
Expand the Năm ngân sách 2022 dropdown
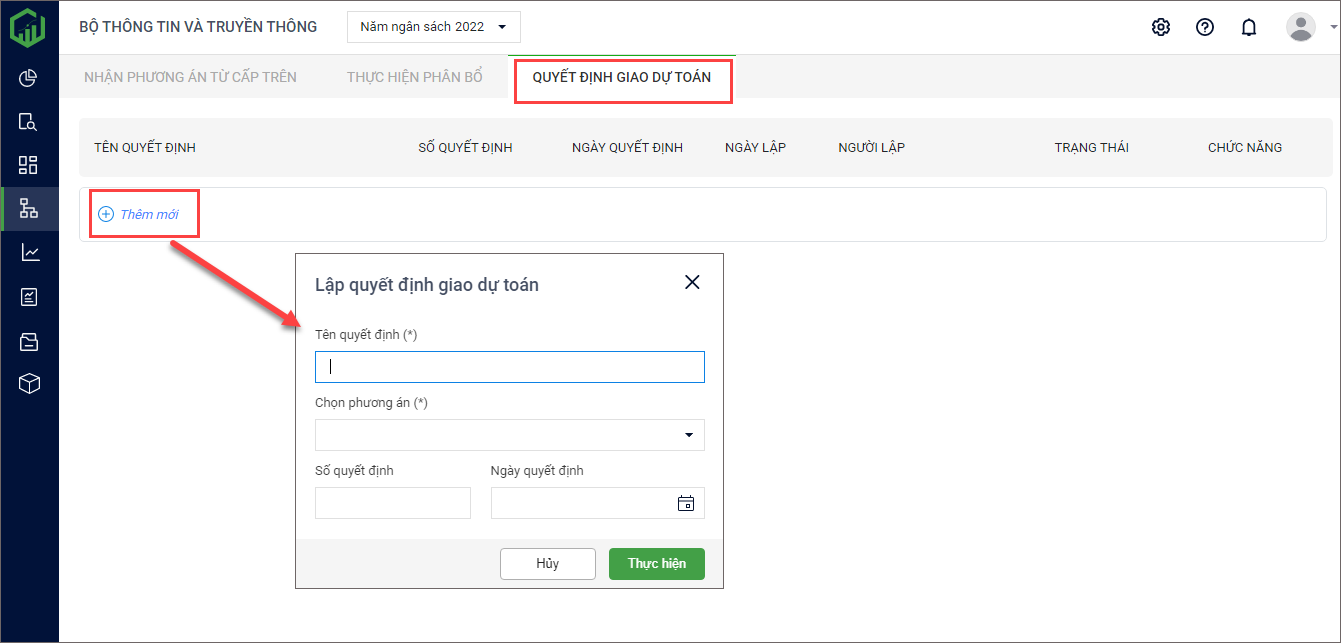pos(433,27)
